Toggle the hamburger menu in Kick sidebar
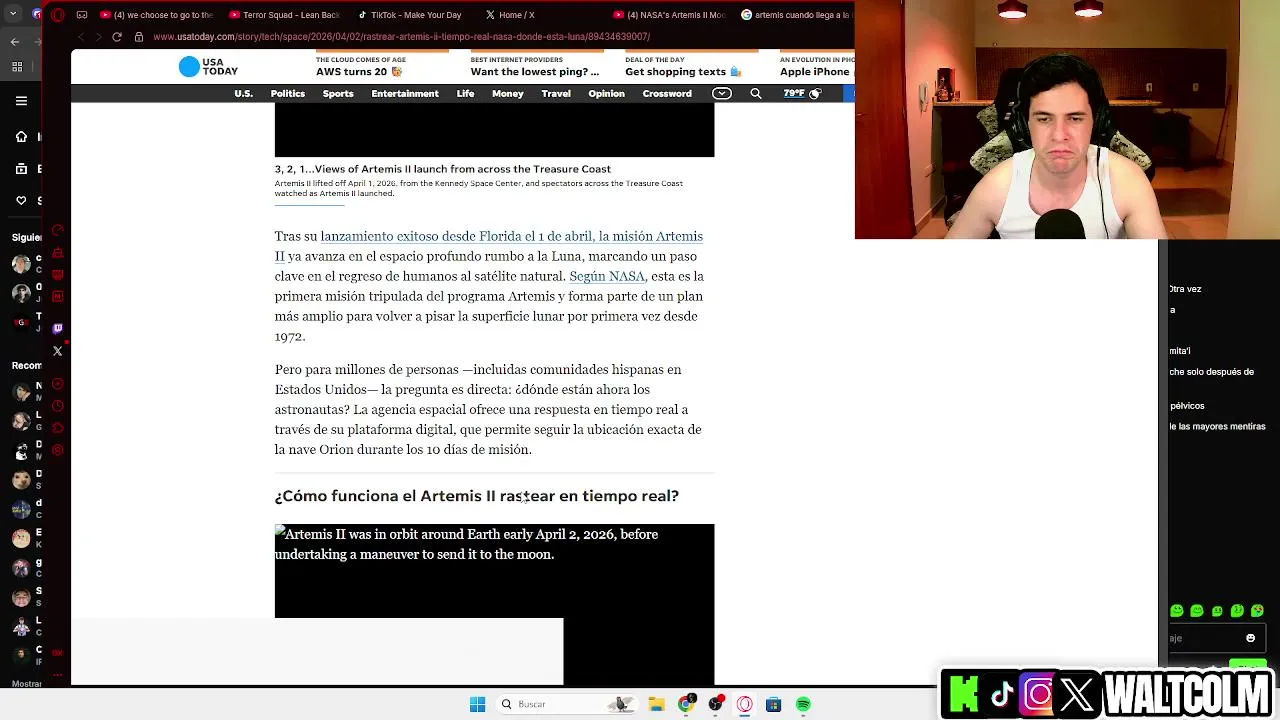This screenshot has height=720, width=1280. tap(21, 101)
